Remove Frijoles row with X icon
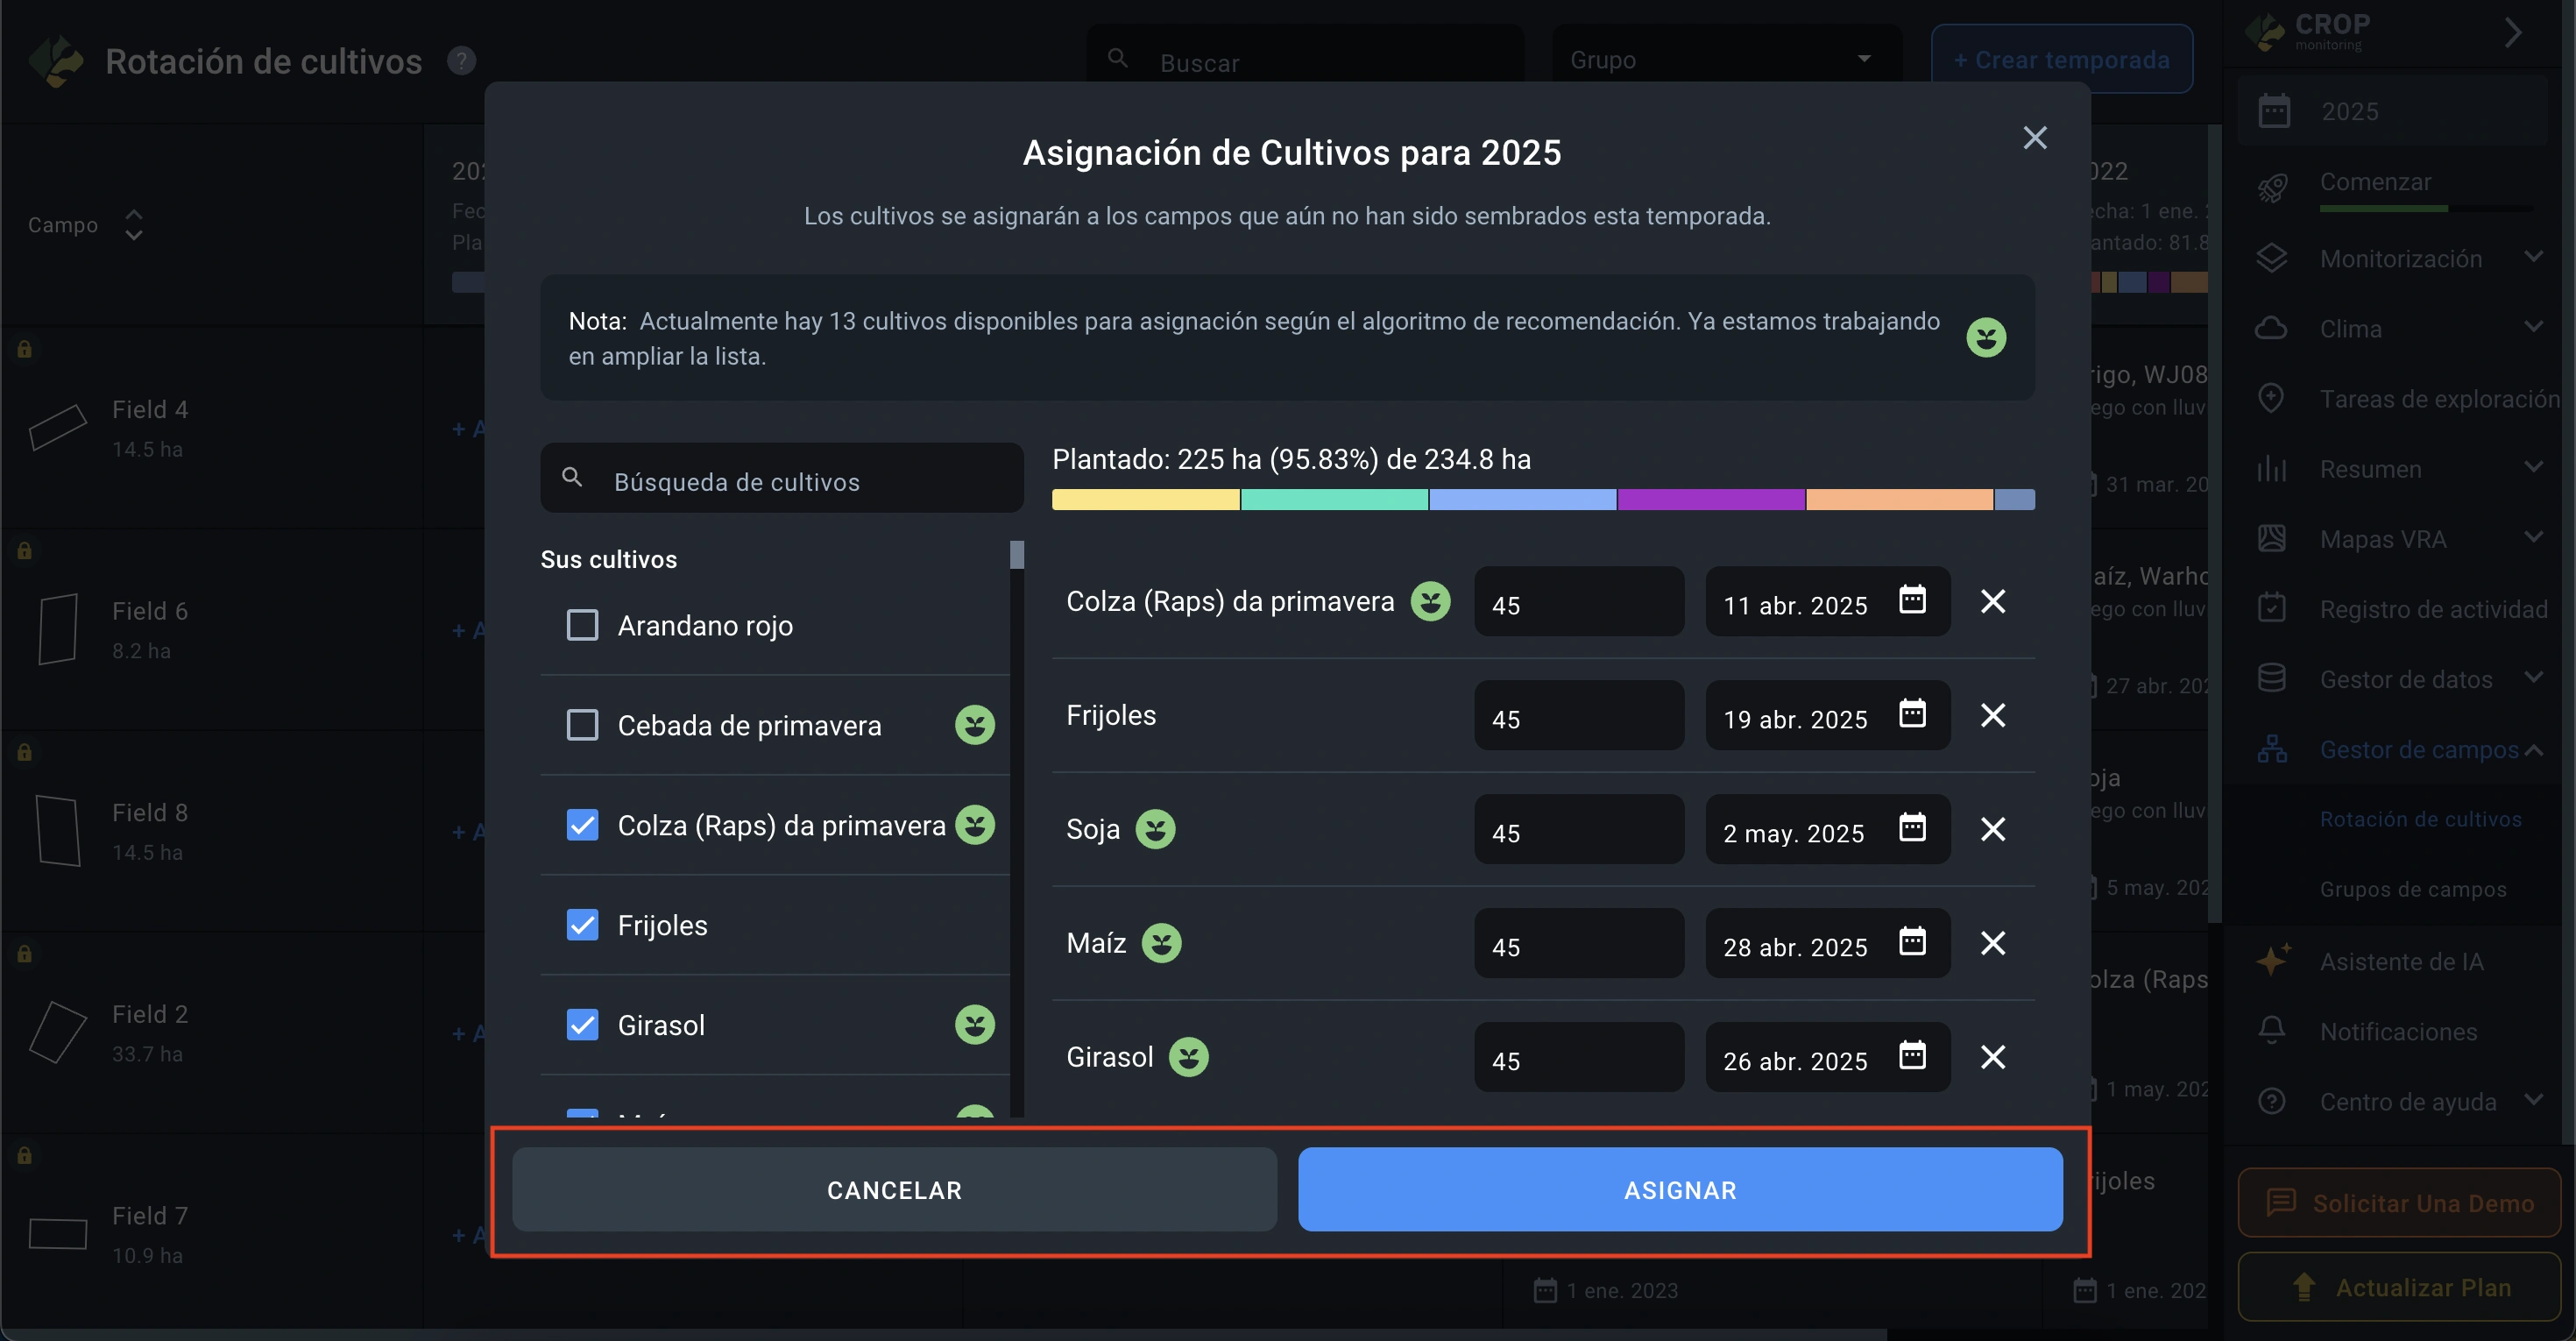 click(x=1992, y=715)
